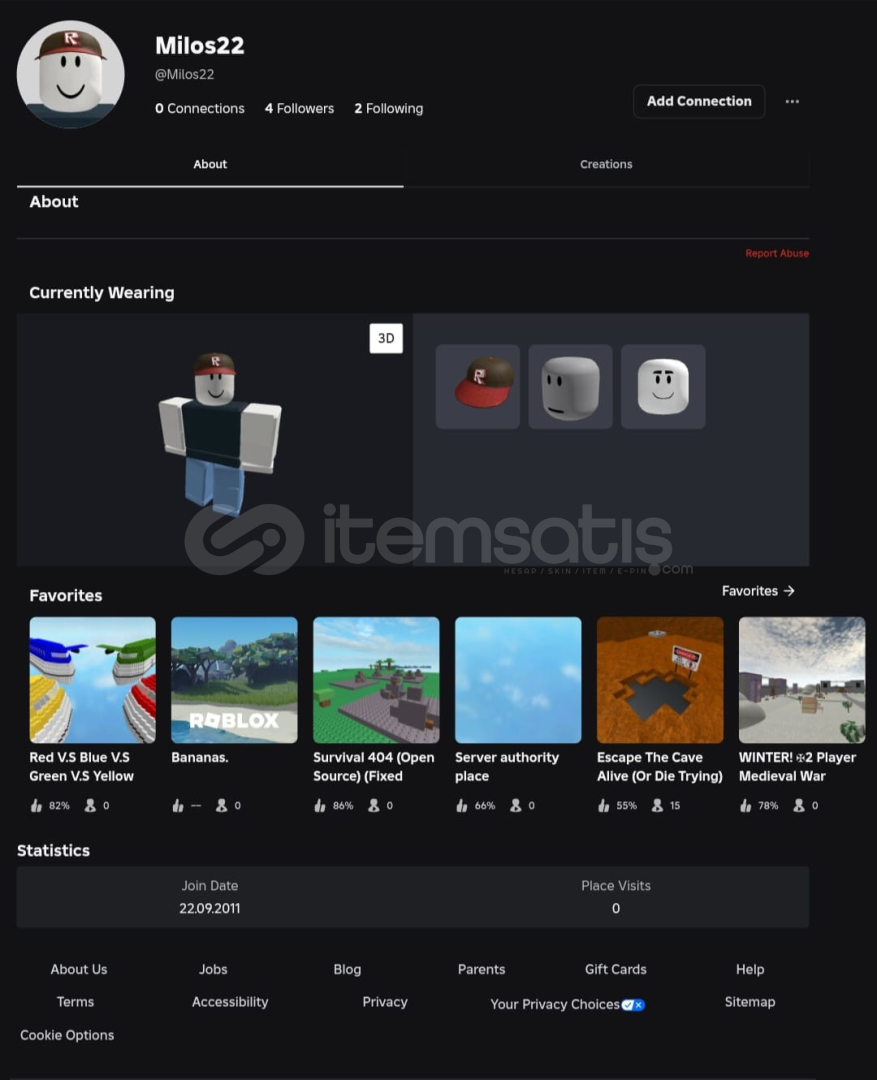Viewport: 877px width, 1080px height.
Task: Click the Milos22 profile avatar picture
Action: 70,74
